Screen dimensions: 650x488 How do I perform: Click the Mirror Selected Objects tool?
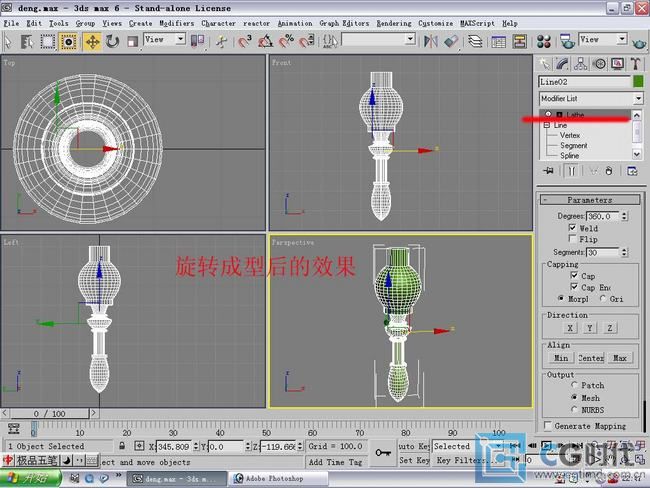pyautogui.click(x=431, y=41)
